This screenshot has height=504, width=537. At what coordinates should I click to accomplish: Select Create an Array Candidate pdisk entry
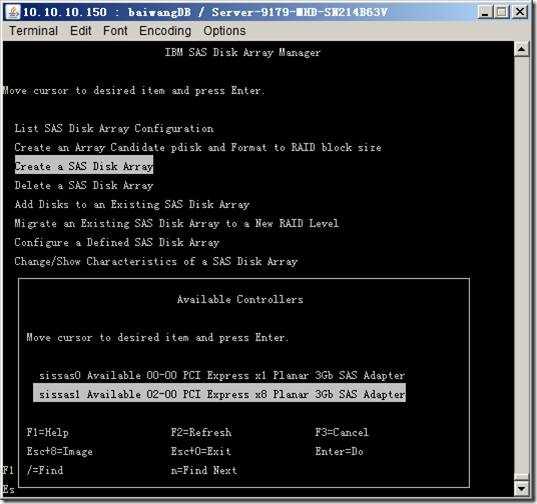[198, 148]
